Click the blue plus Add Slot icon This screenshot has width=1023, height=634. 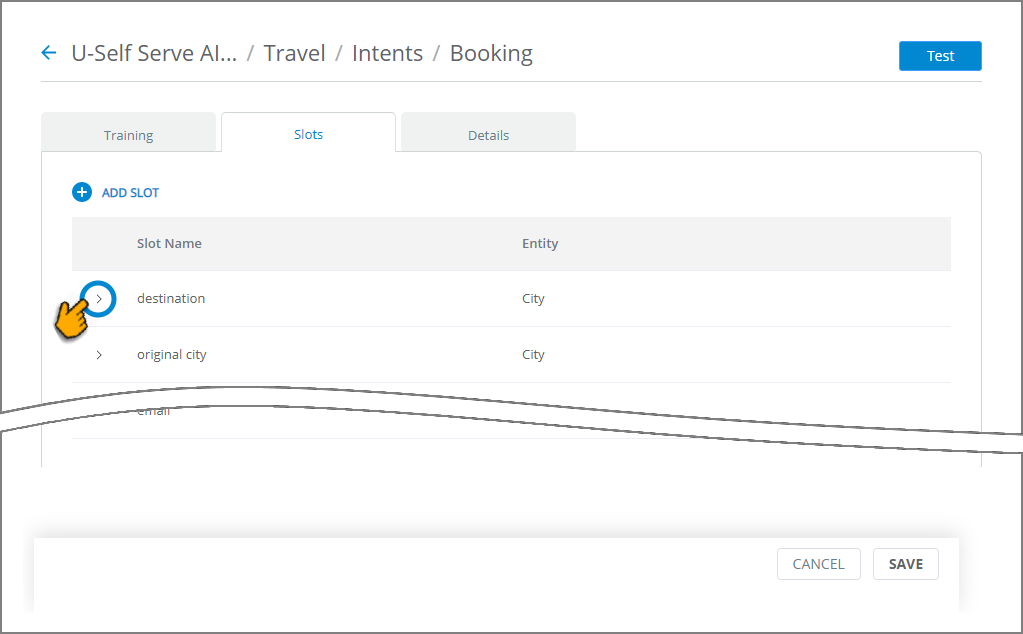[82, 192]
